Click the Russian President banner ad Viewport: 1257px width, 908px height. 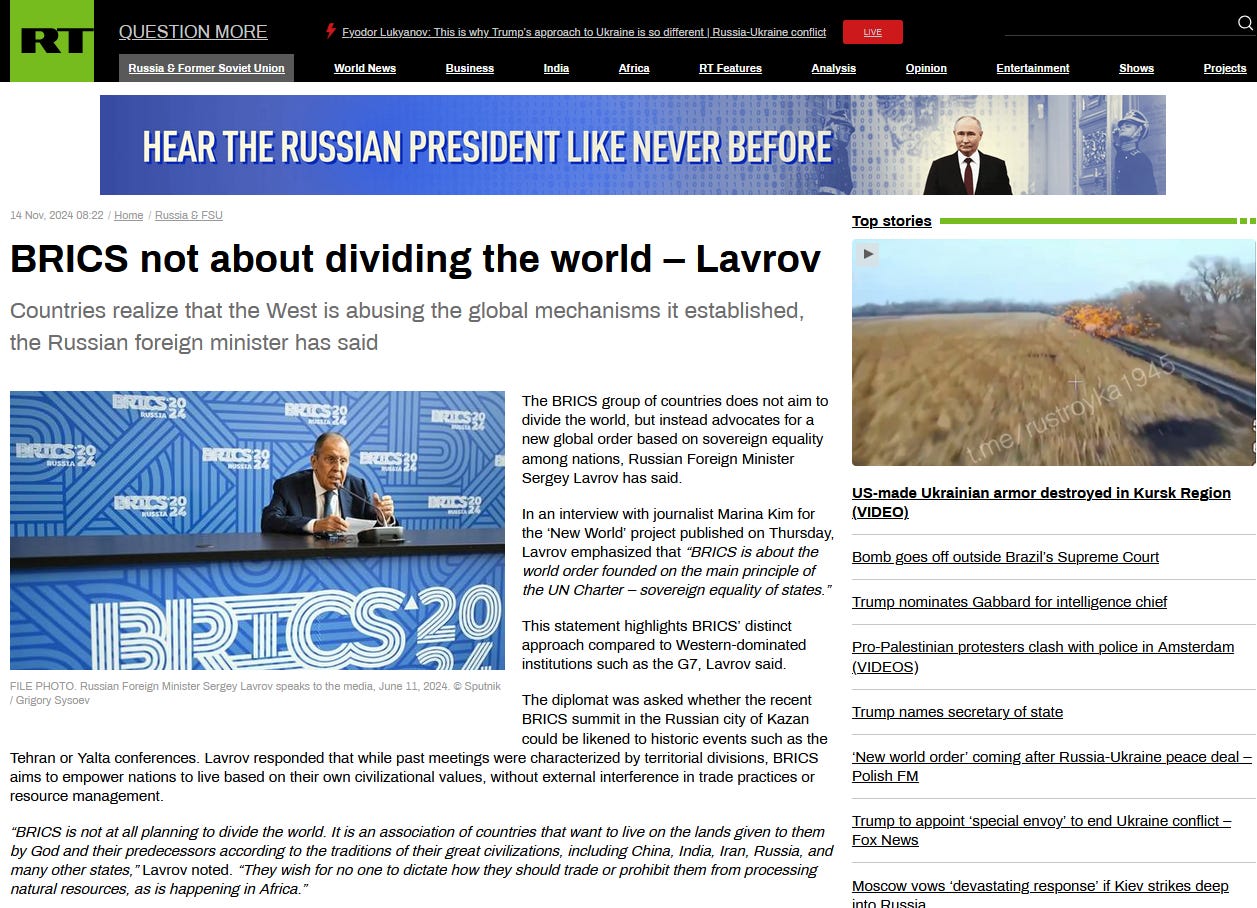tap(633, 145)
